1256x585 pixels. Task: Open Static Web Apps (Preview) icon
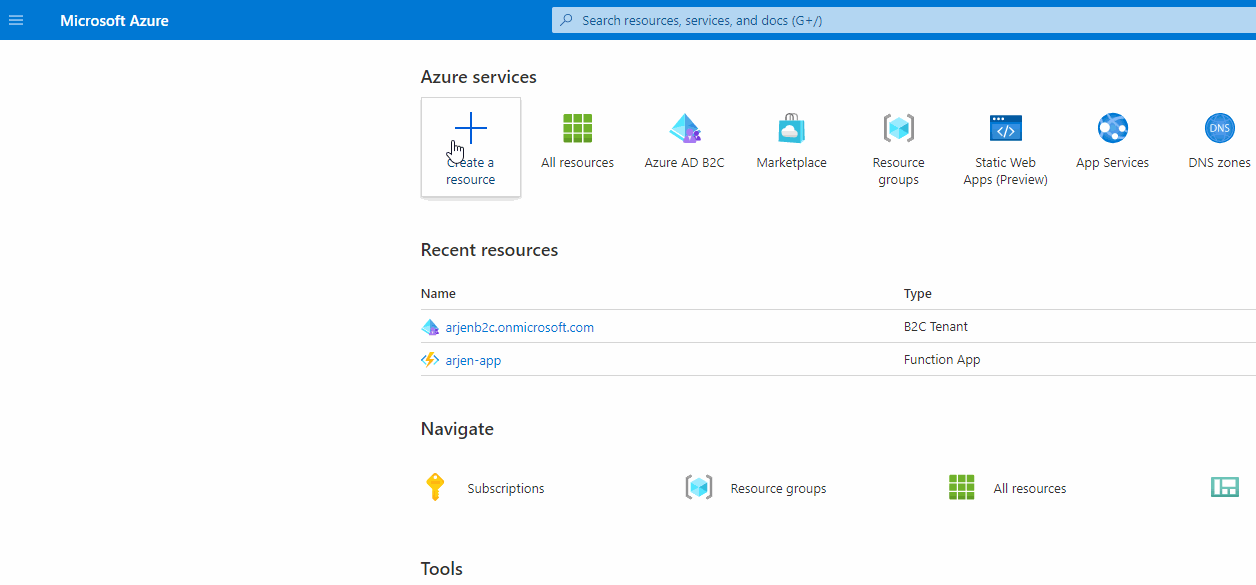tap(1005, 128)
